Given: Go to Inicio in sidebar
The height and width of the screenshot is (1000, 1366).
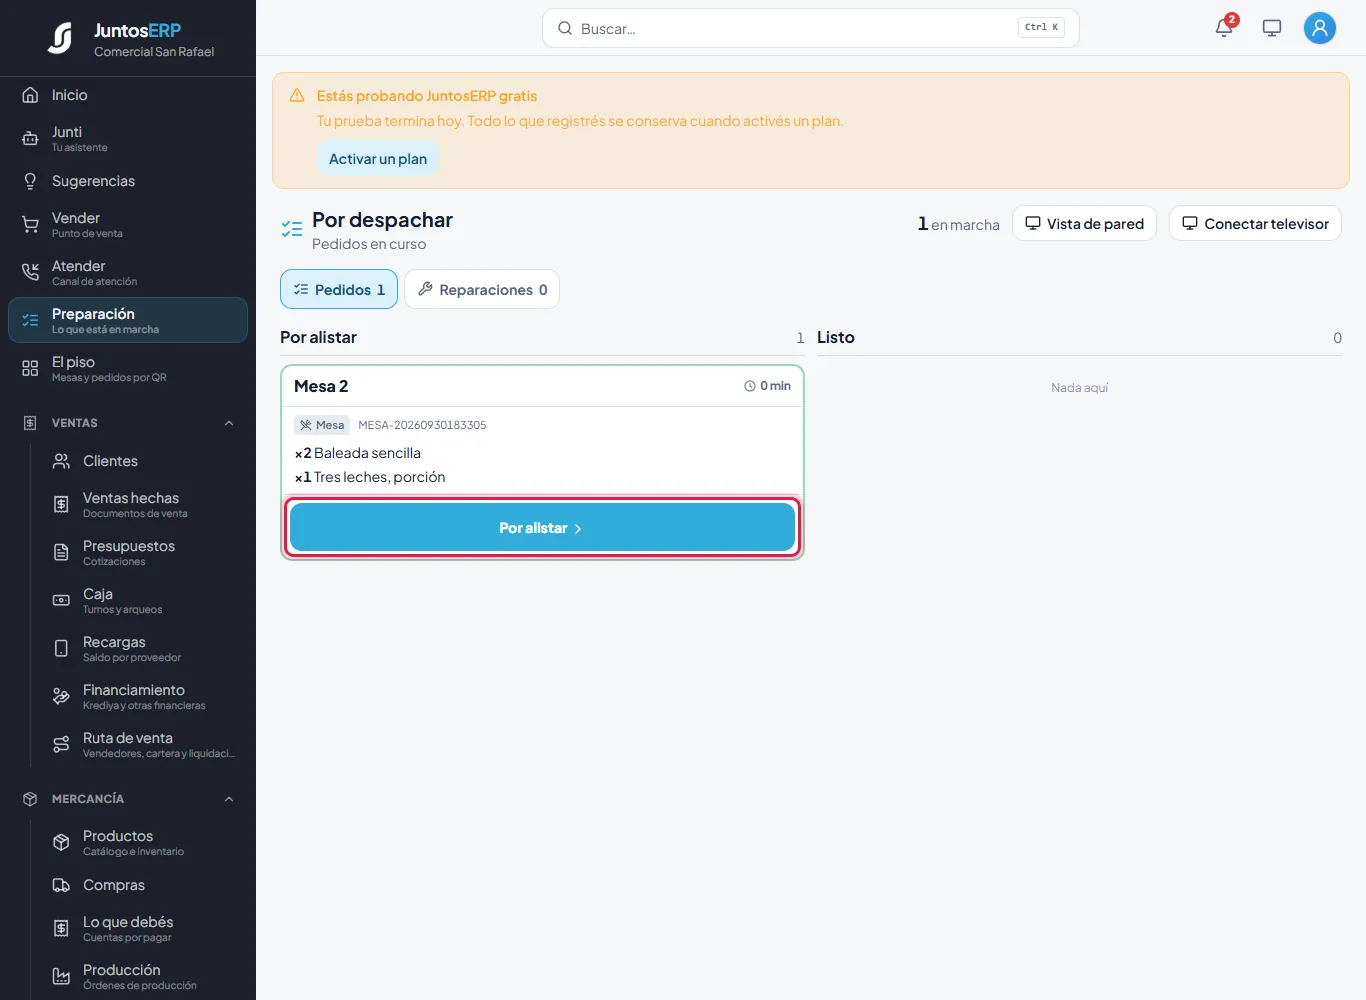Looking at the screenshot, I should click(x=128, y=95).
